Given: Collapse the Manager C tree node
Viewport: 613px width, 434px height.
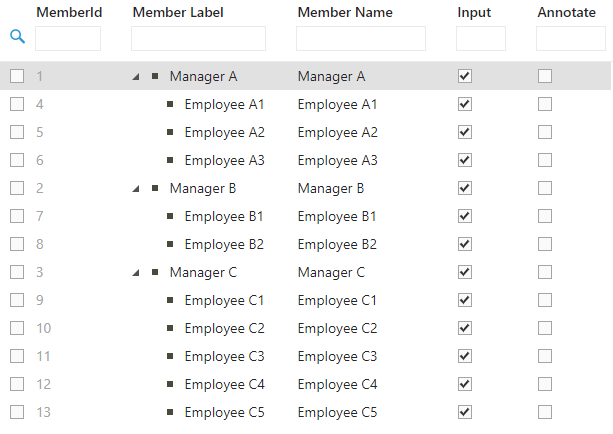Looking at the screenshot, I should [136, 273].
